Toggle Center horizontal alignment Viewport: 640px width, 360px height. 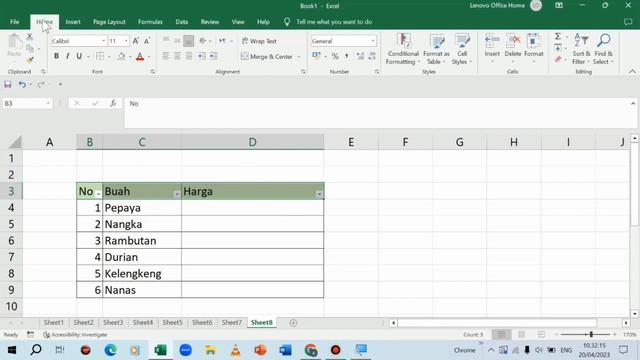[x=177, y=56]
